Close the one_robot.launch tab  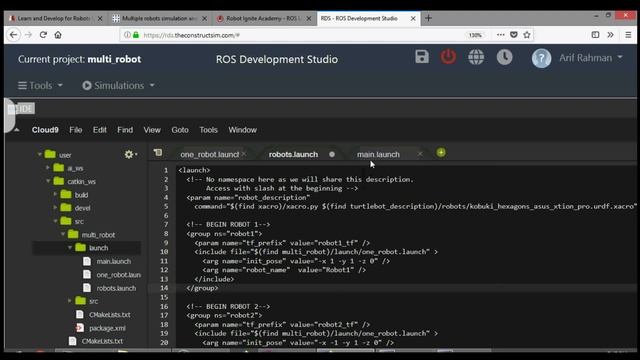[244, 154]
